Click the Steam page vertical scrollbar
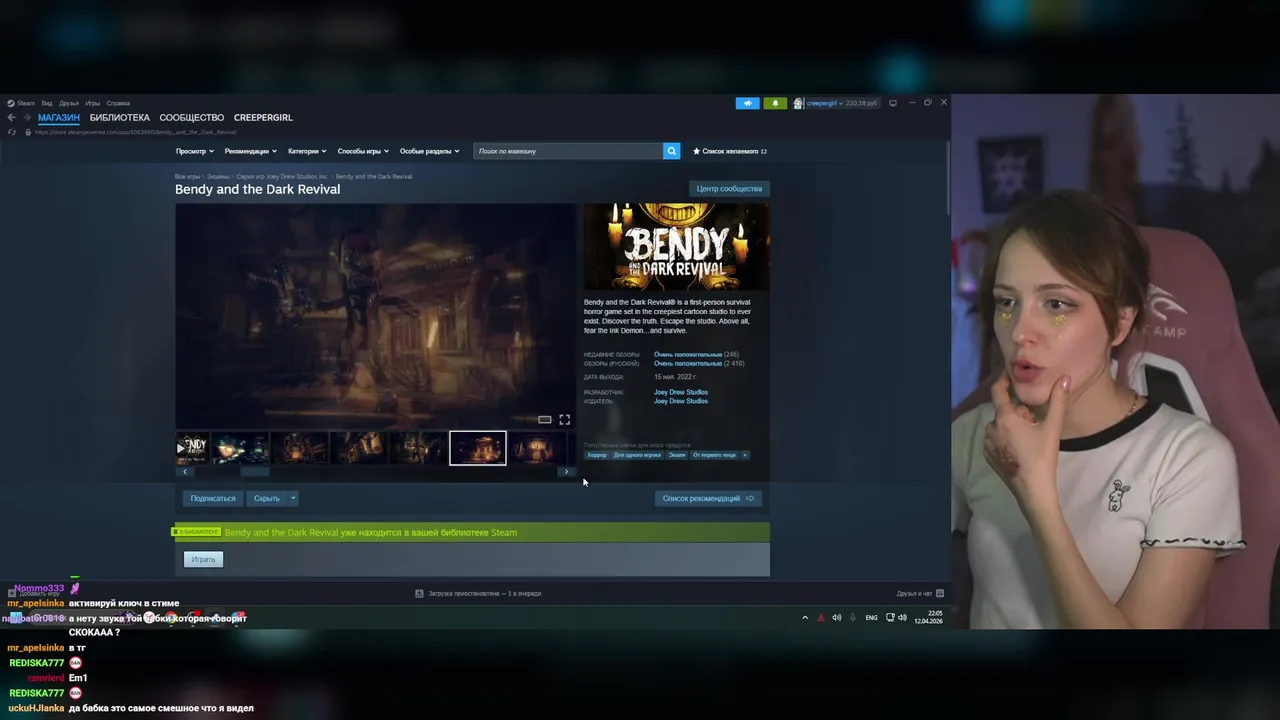This screenshot has height=720, width=1280. pos(947,178)
